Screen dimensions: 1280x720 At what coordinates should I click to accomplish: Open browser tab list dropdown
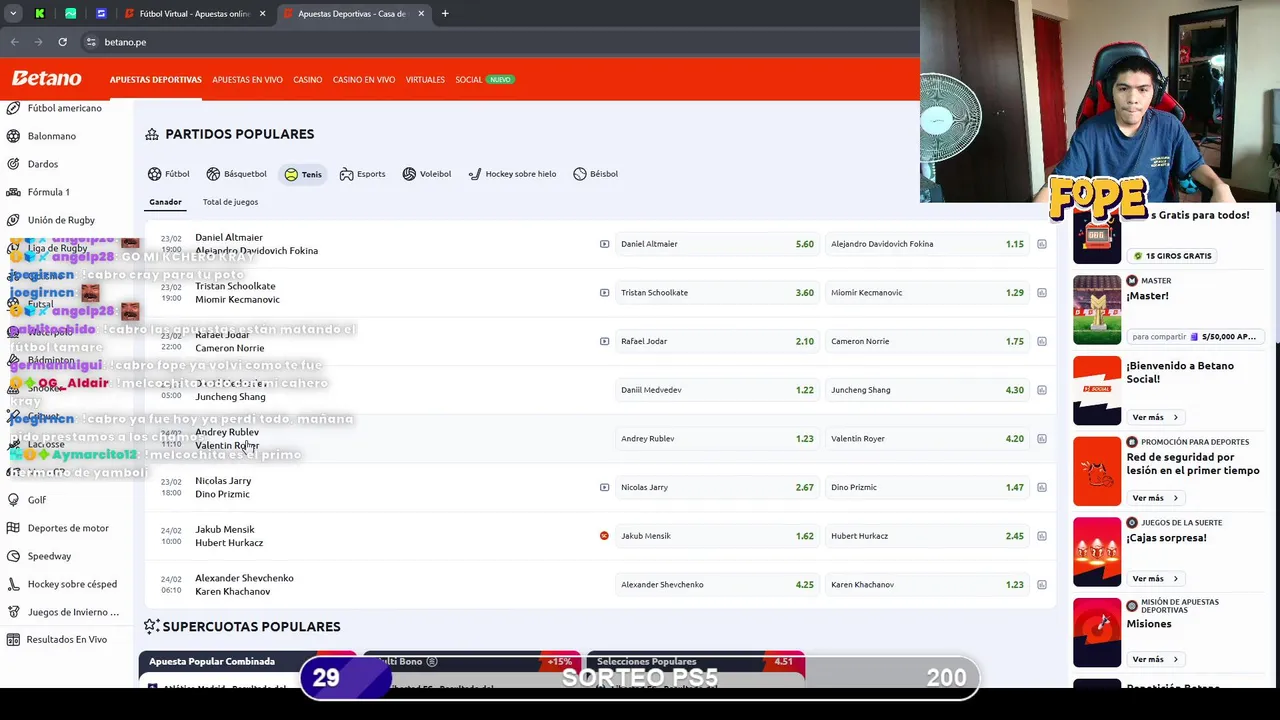coord(13,14)
